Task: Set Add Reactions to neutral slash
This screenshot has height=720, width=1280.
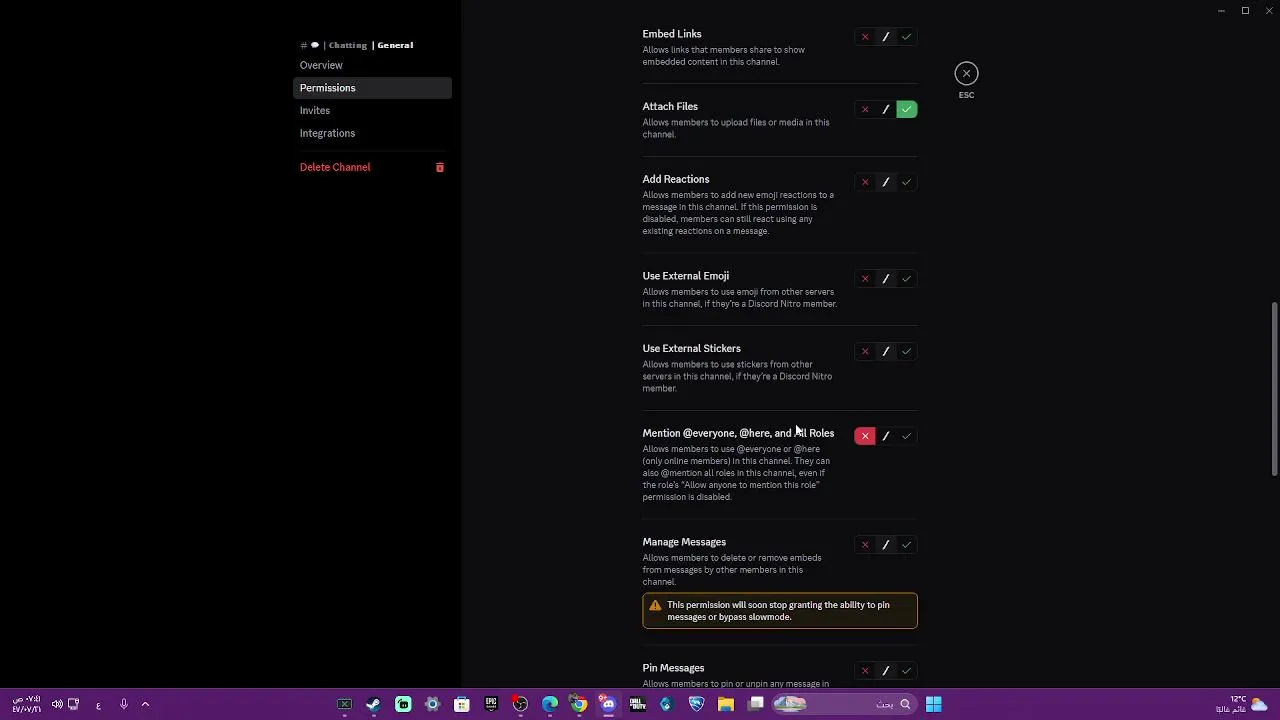Action: coord(886,182)
